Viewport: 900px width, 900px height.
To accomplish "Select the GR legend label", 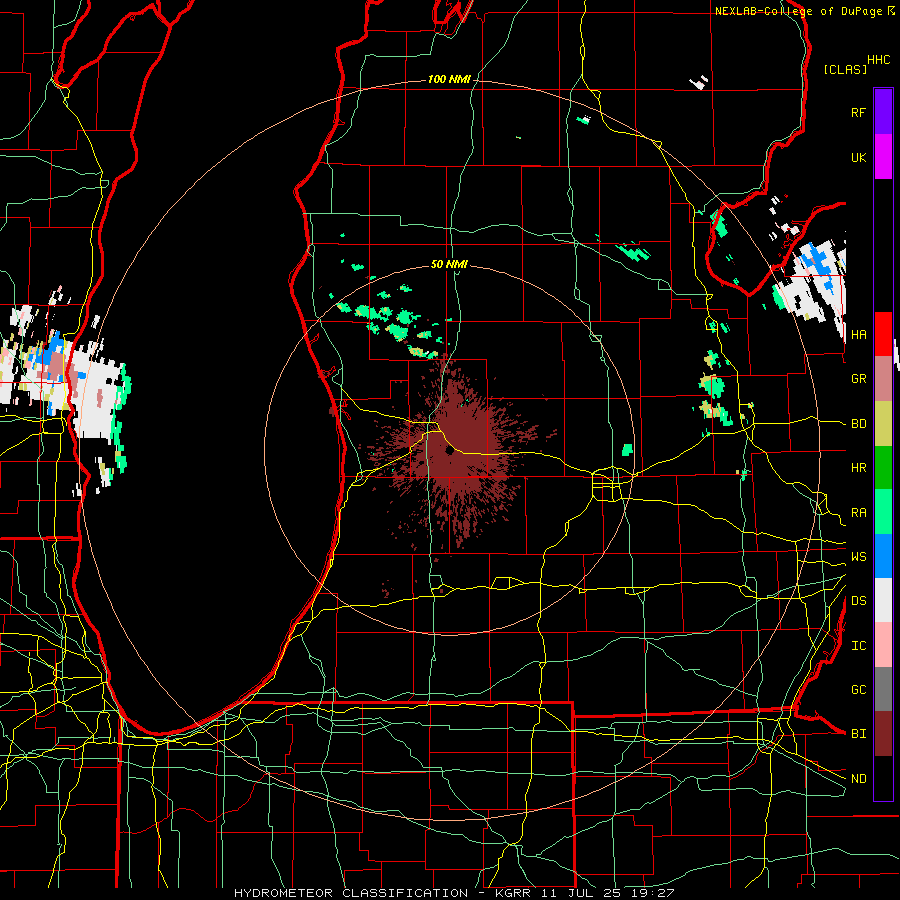I will 858,379.
